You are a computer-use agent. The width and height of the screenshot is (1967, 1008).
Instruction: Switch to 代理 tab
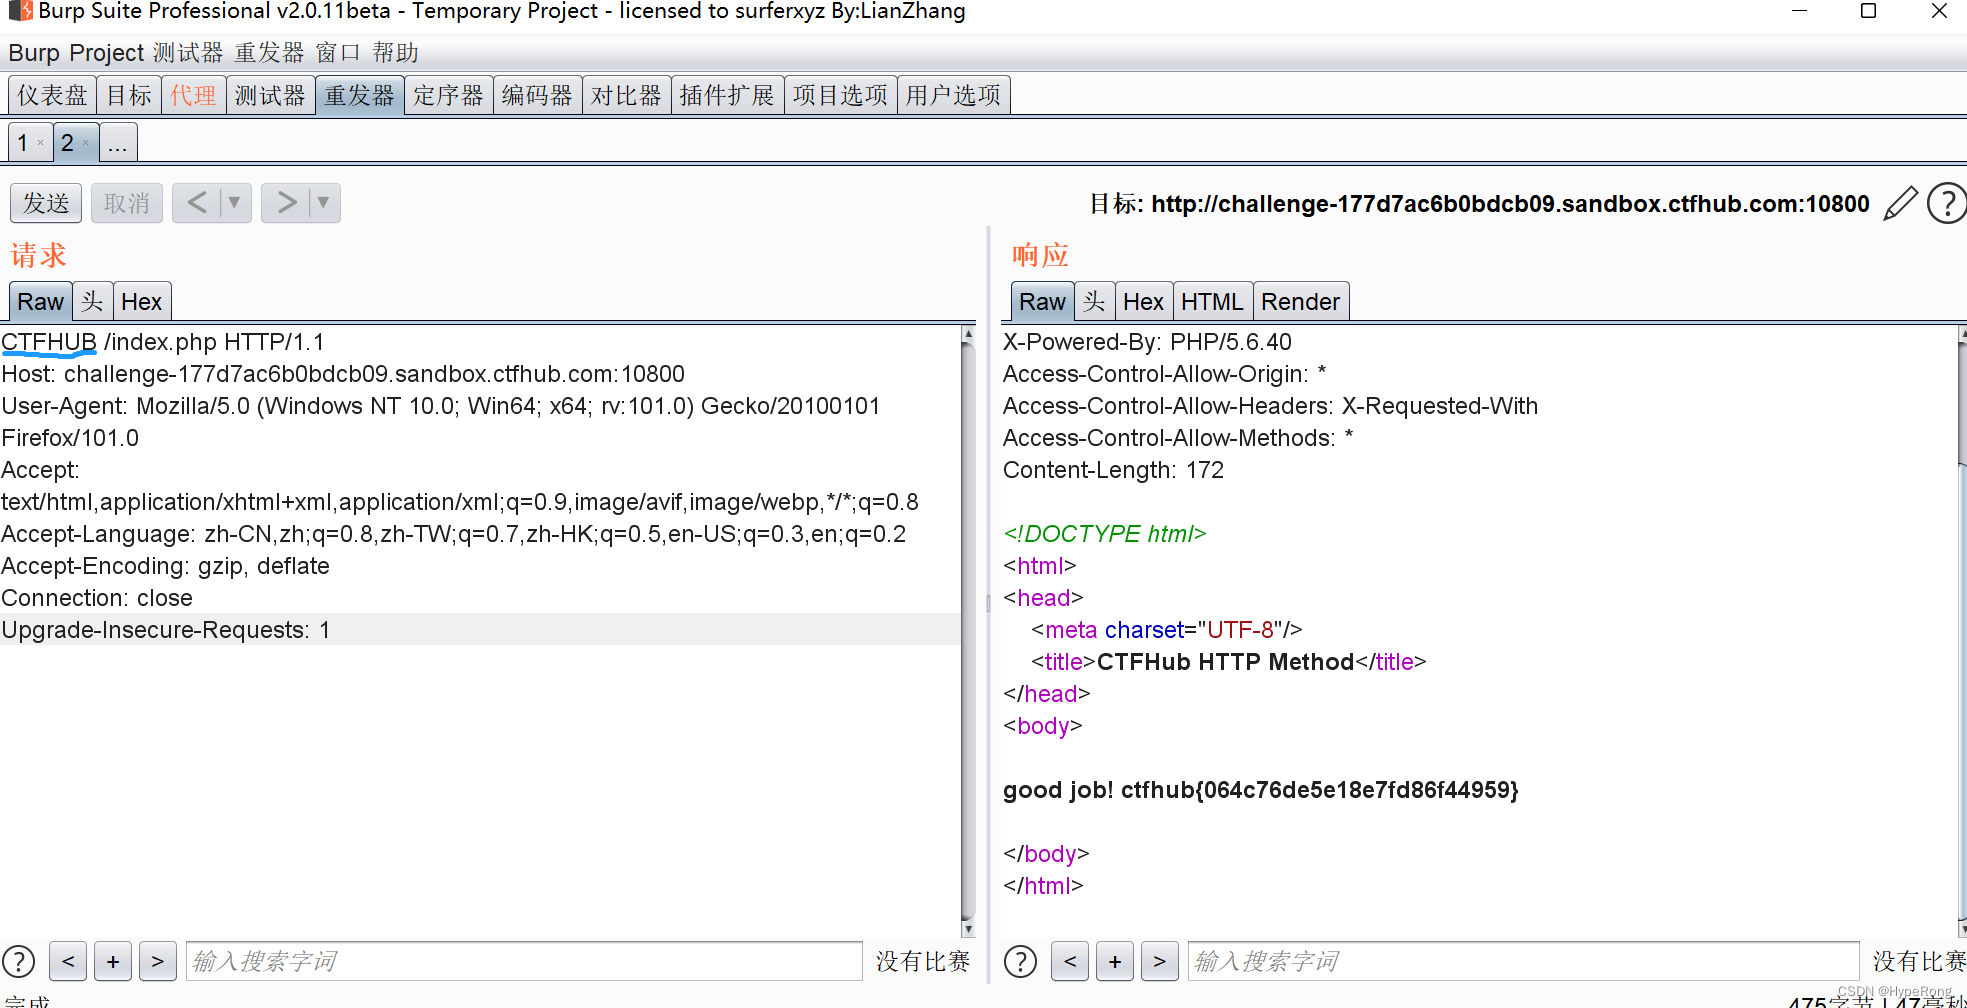[x=193, y=95]
